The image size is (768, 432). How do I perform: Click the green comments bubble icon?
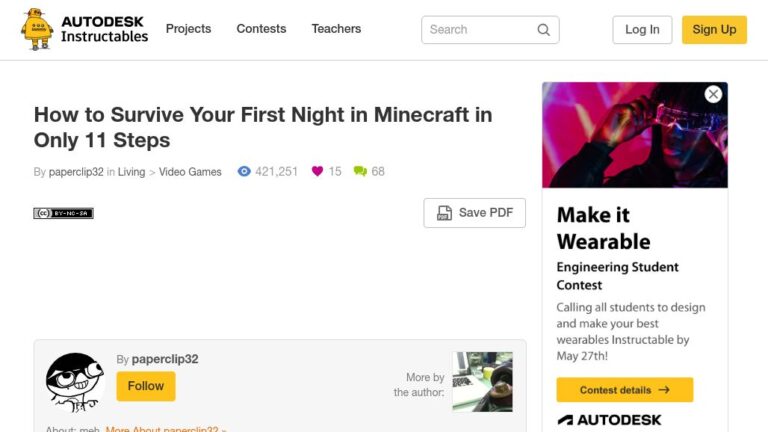tap(360, 171)
